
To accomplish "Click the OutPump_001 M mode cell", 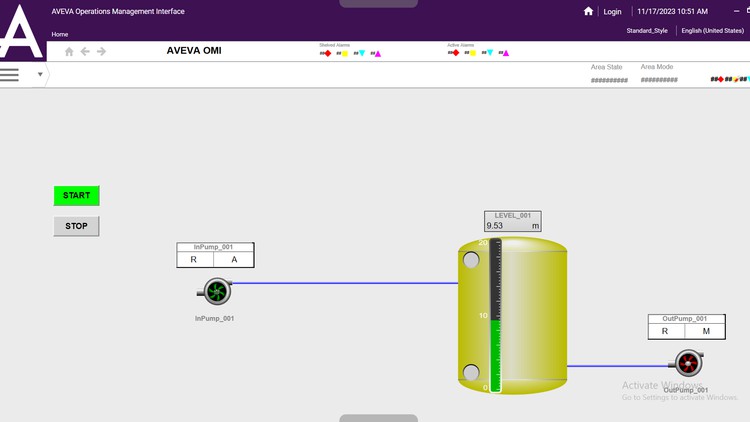I will 706,331.
